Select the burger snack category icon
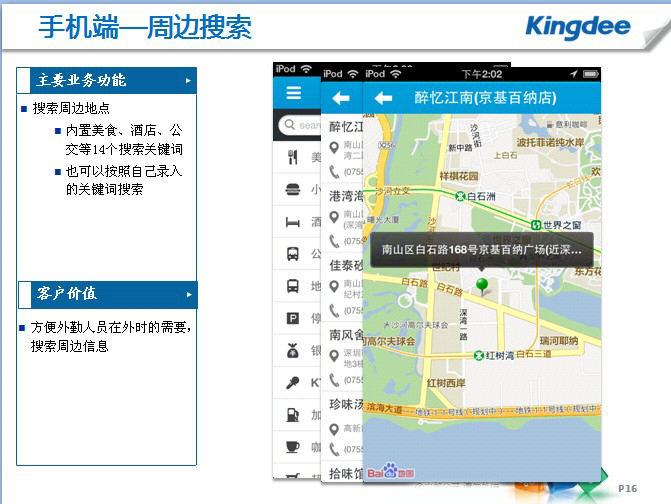Image resolution: width=671 pixels, height=504 pixels. point(293,189)
